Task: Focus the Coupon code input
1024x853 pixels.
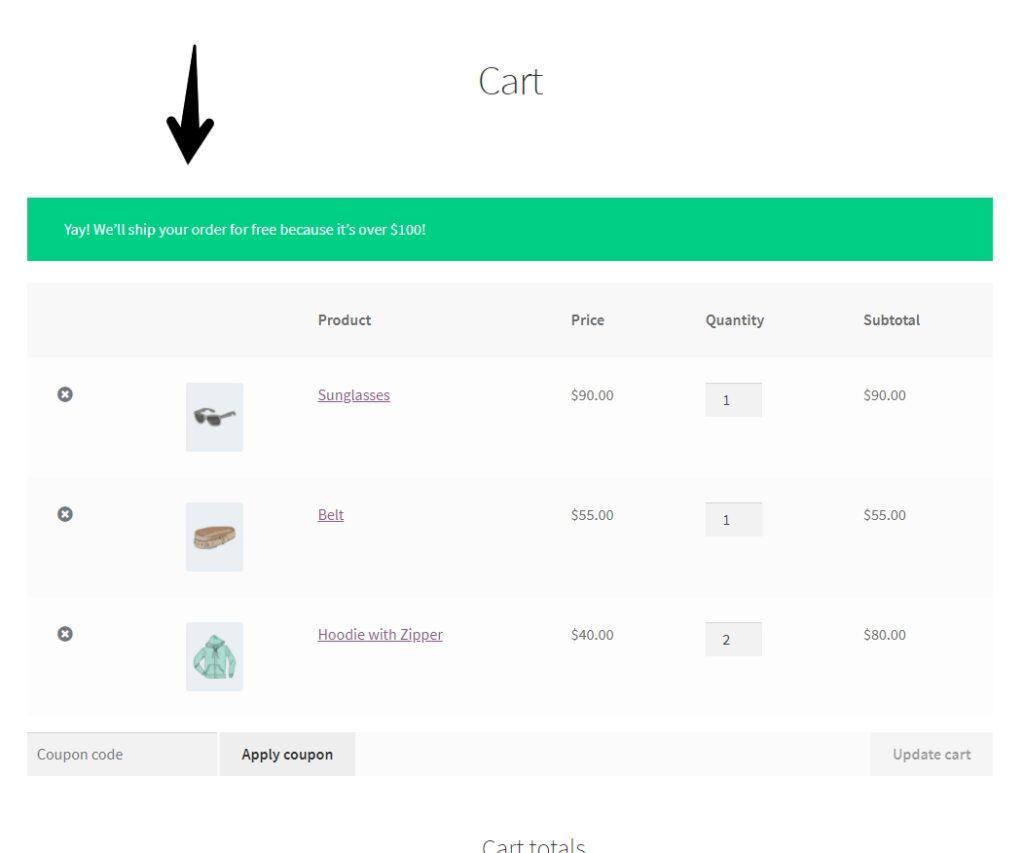Action: [122, 754]
